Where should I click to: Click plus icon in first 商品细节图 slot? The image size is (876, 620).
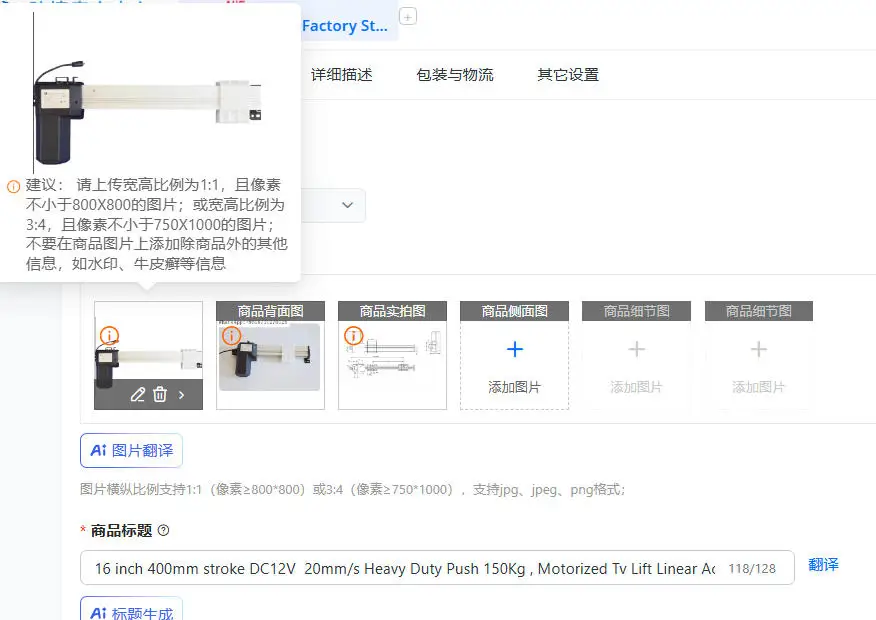tap(636, 350)
